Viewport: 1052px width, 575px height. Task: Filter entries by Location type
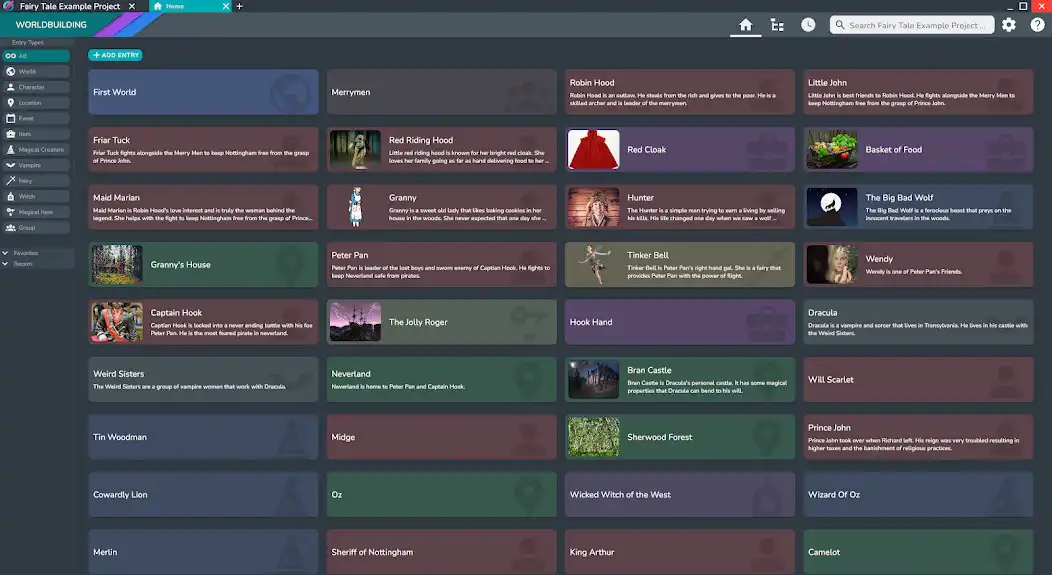point(36,103)
